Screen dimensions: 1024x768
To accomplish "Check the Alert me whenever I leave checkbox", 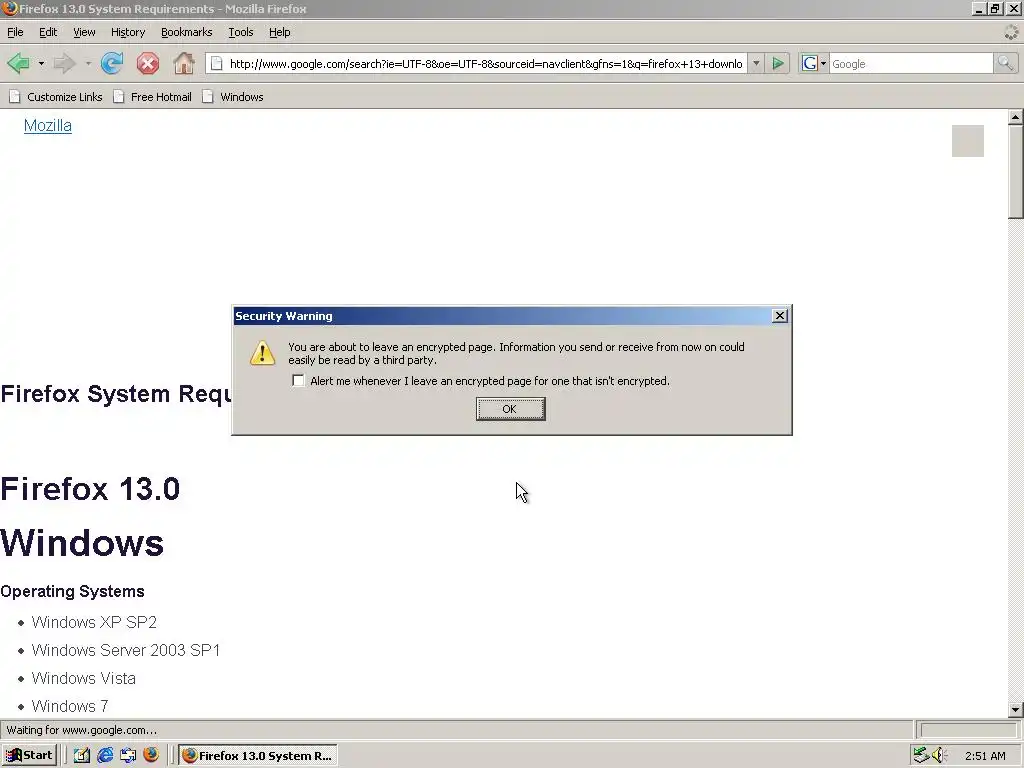I will pyautogui.click(x=298, y=380).
